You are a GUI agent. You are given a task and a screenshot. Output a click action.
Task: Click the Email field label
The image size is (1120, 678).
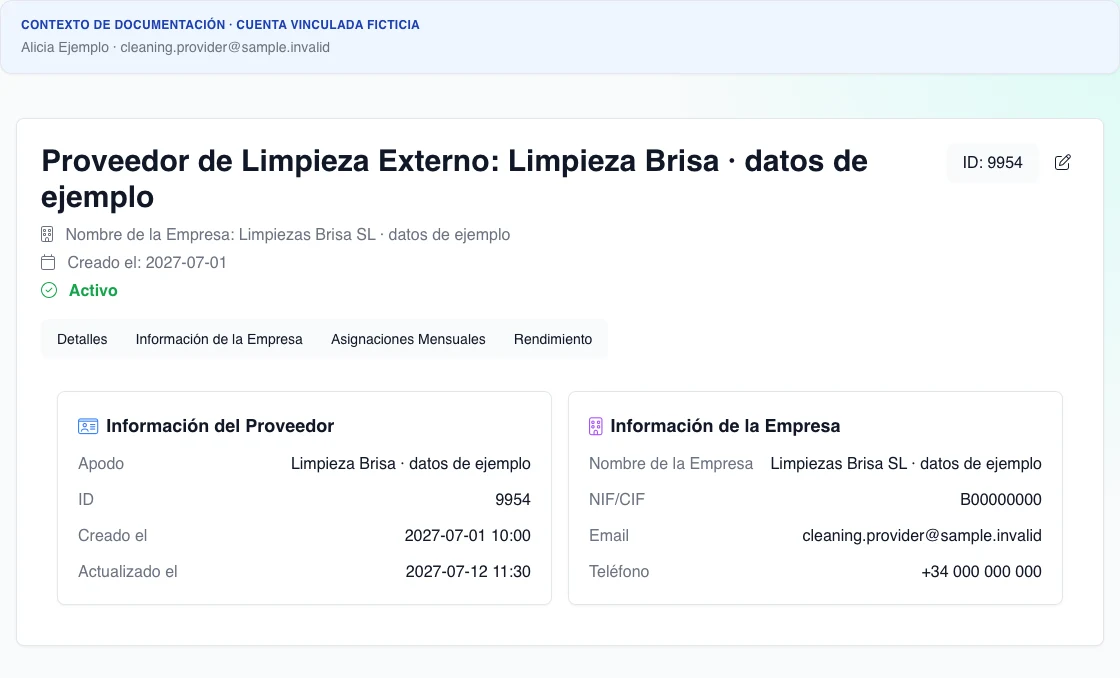(609, 535)
